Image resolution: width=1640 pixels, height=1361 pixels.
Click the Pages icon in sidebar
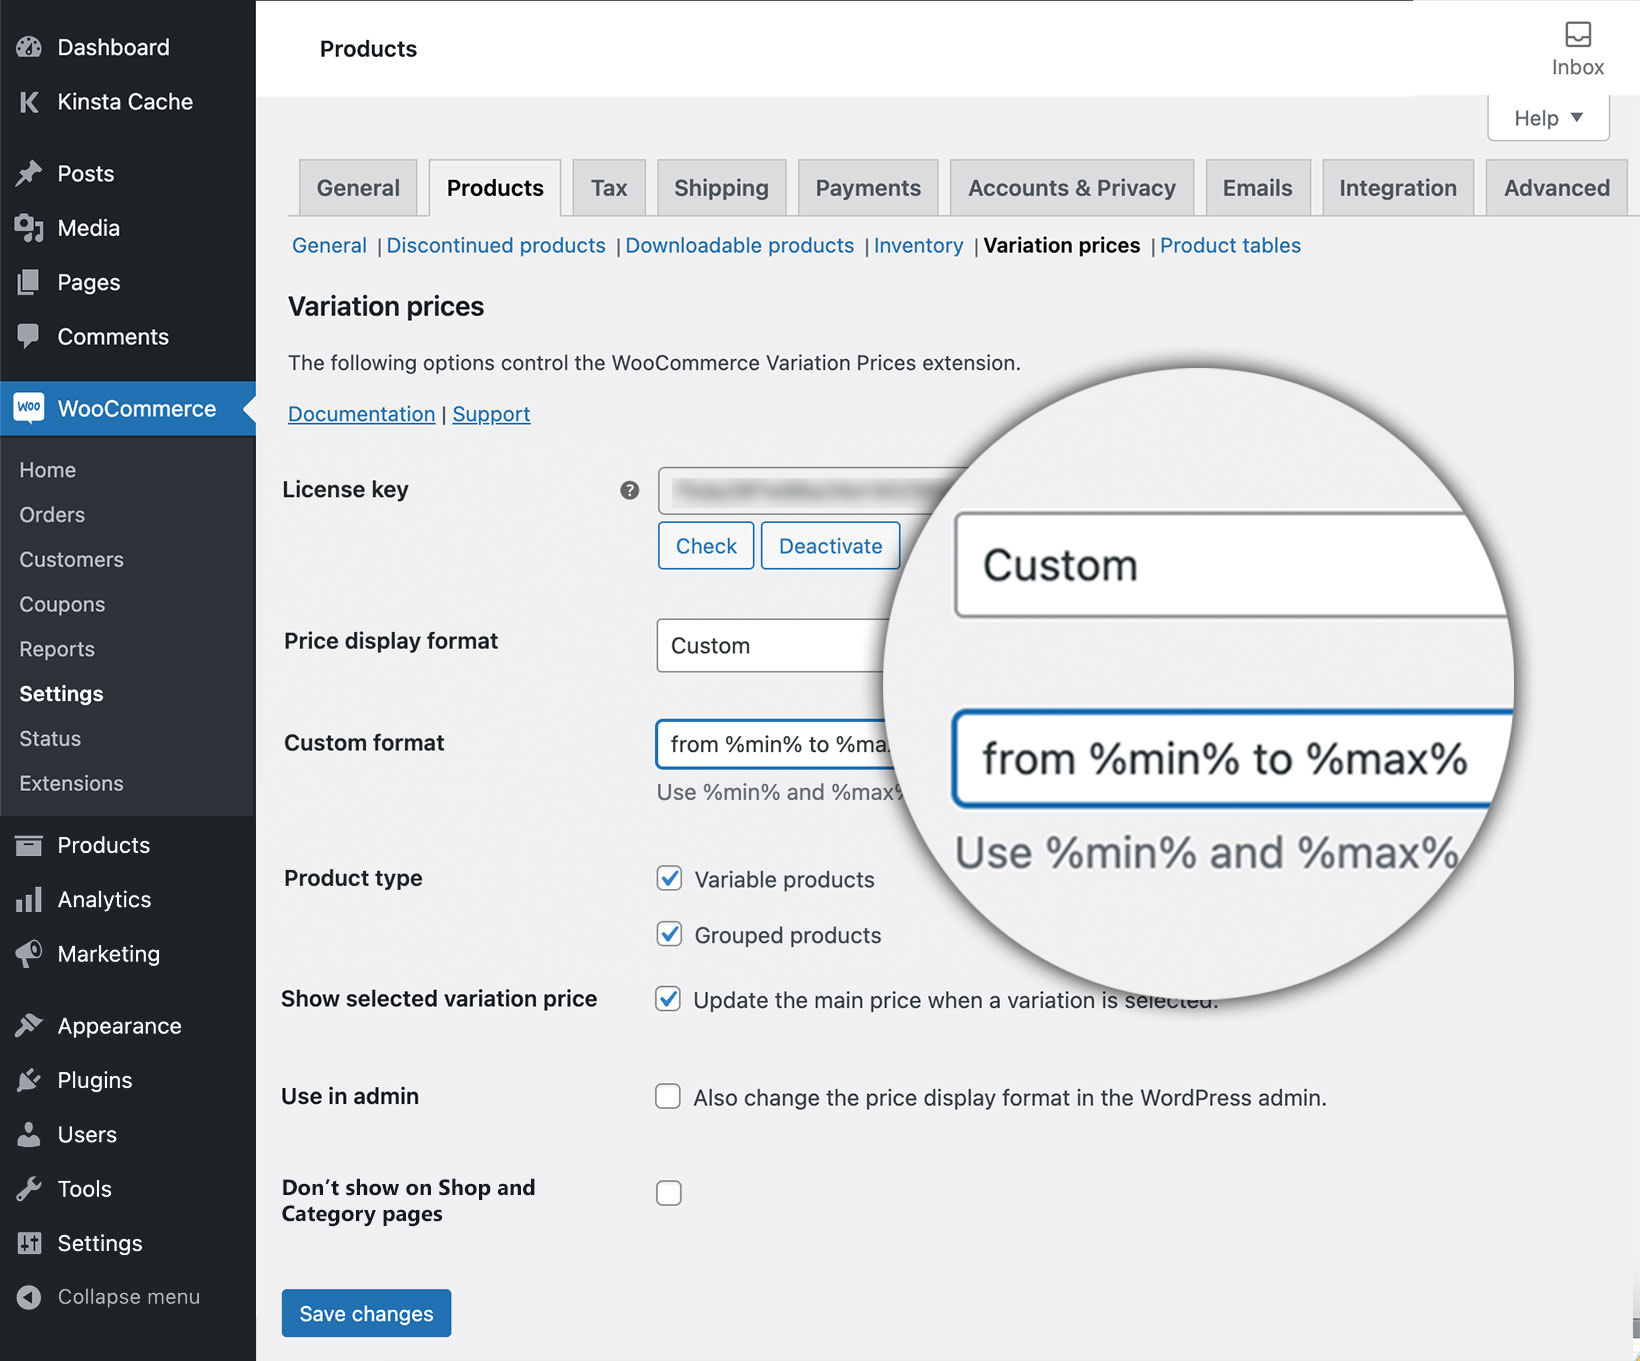(x=29, y=283)
